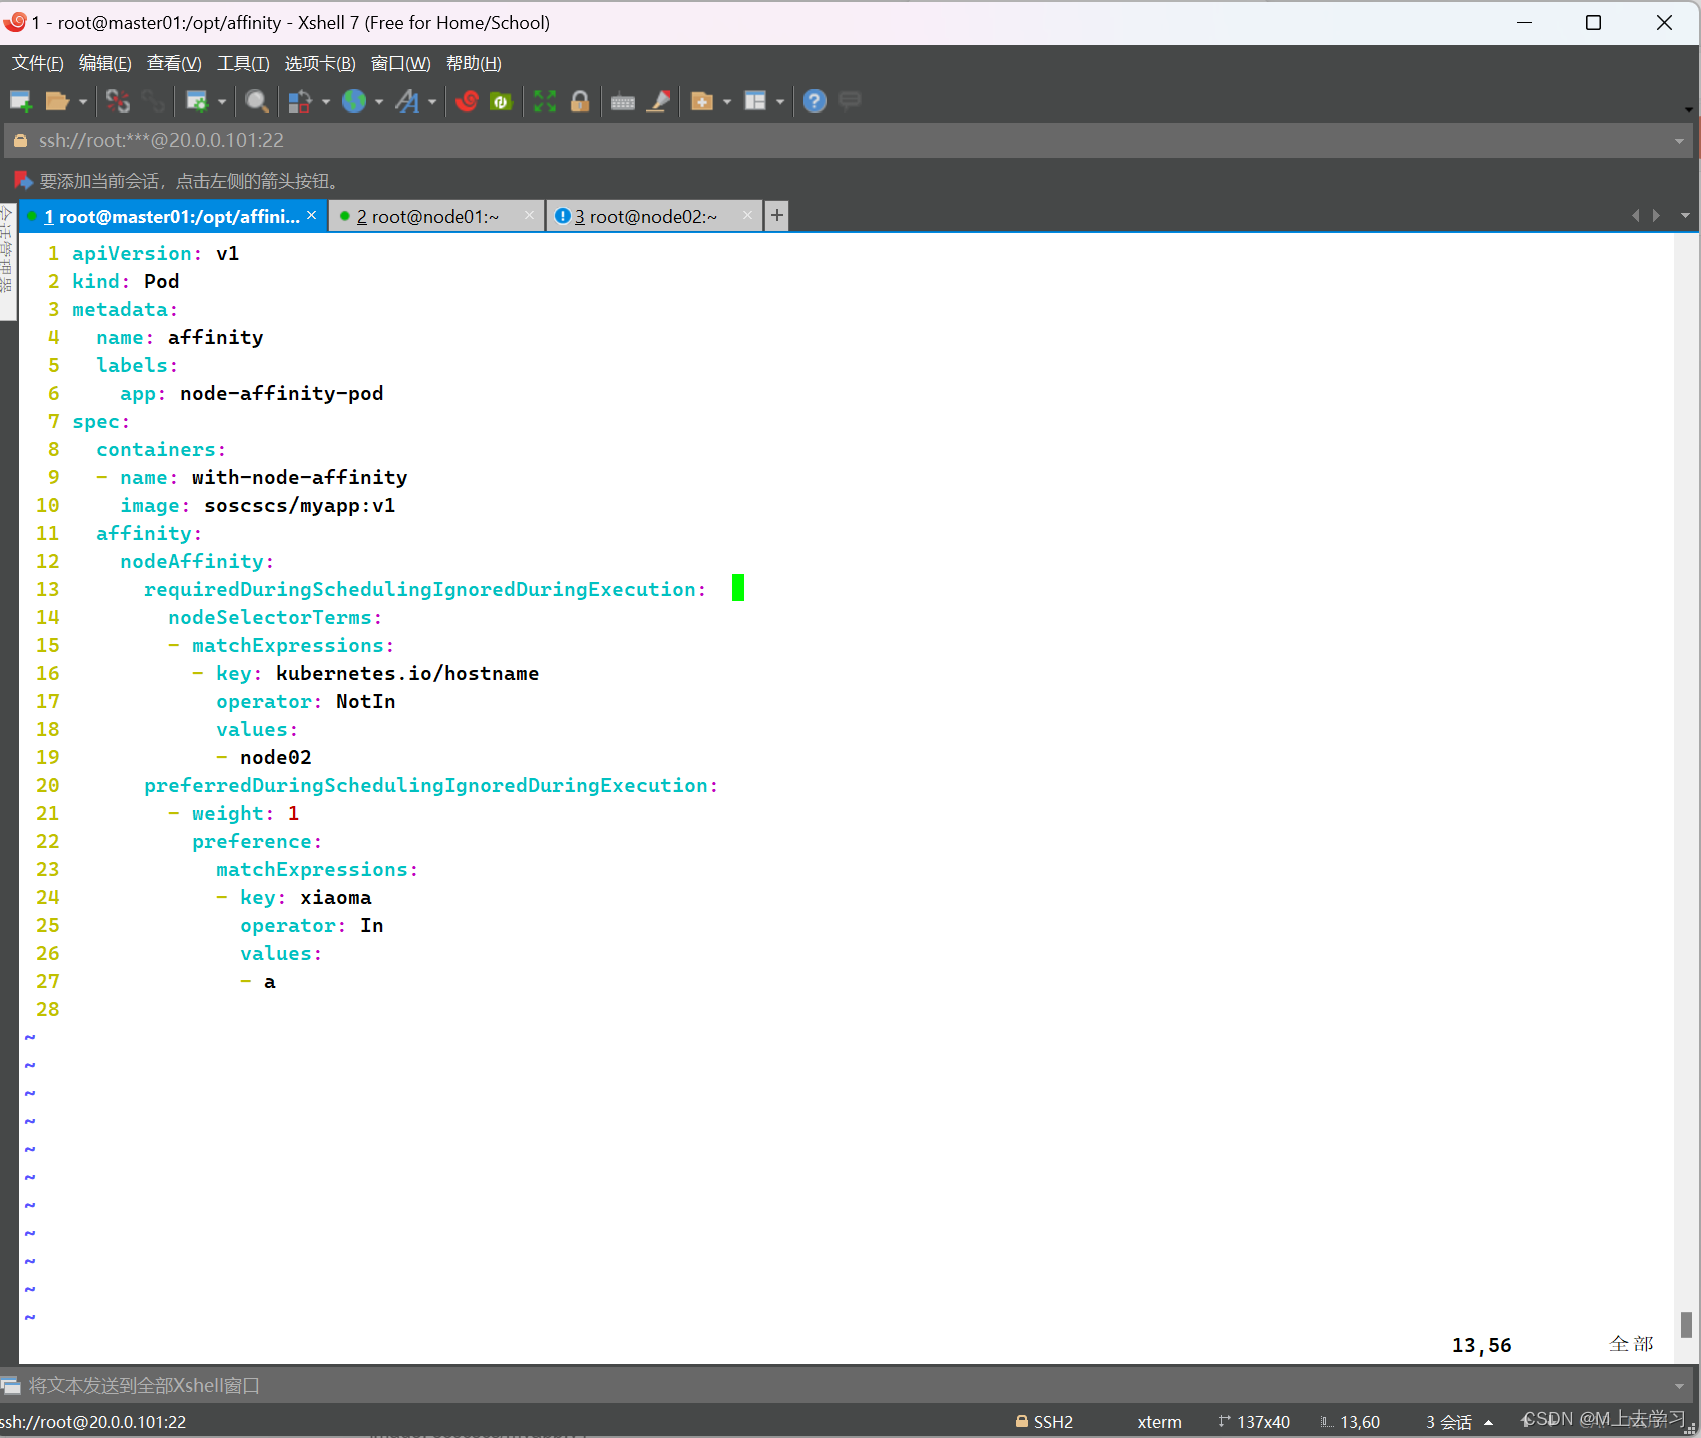
Task: Click the keyboard mapping icon
Action: pos(623,101)
